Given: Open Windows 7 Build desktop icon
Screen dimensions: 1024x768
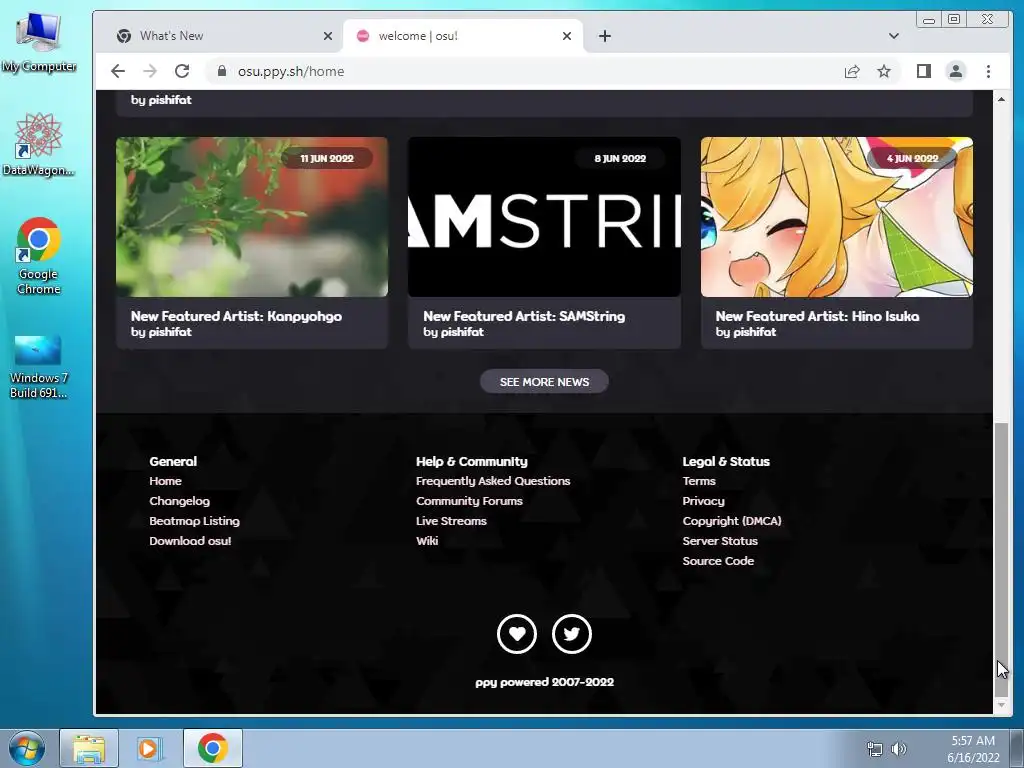Looking at the screenshot, I should coord(39,366).
